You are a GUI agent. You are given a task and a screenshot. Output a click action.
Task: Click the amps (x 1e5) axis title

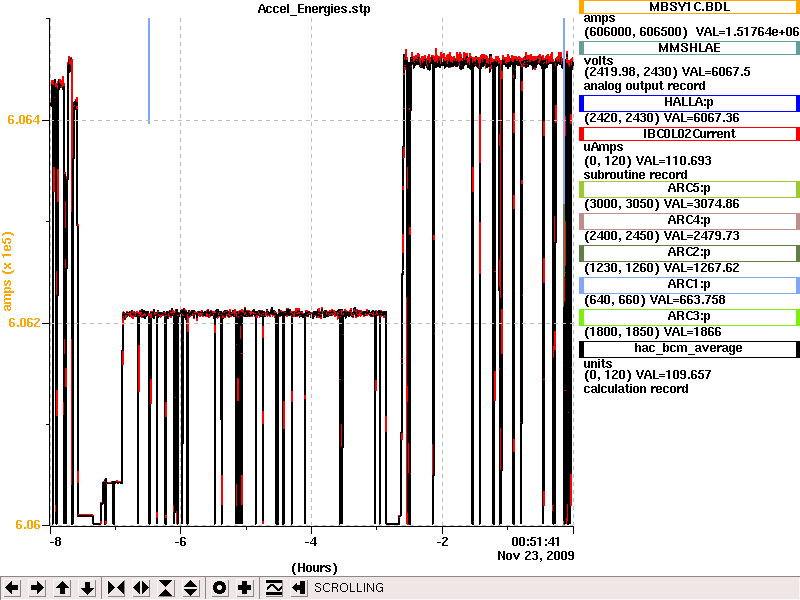tap(7, 271)
